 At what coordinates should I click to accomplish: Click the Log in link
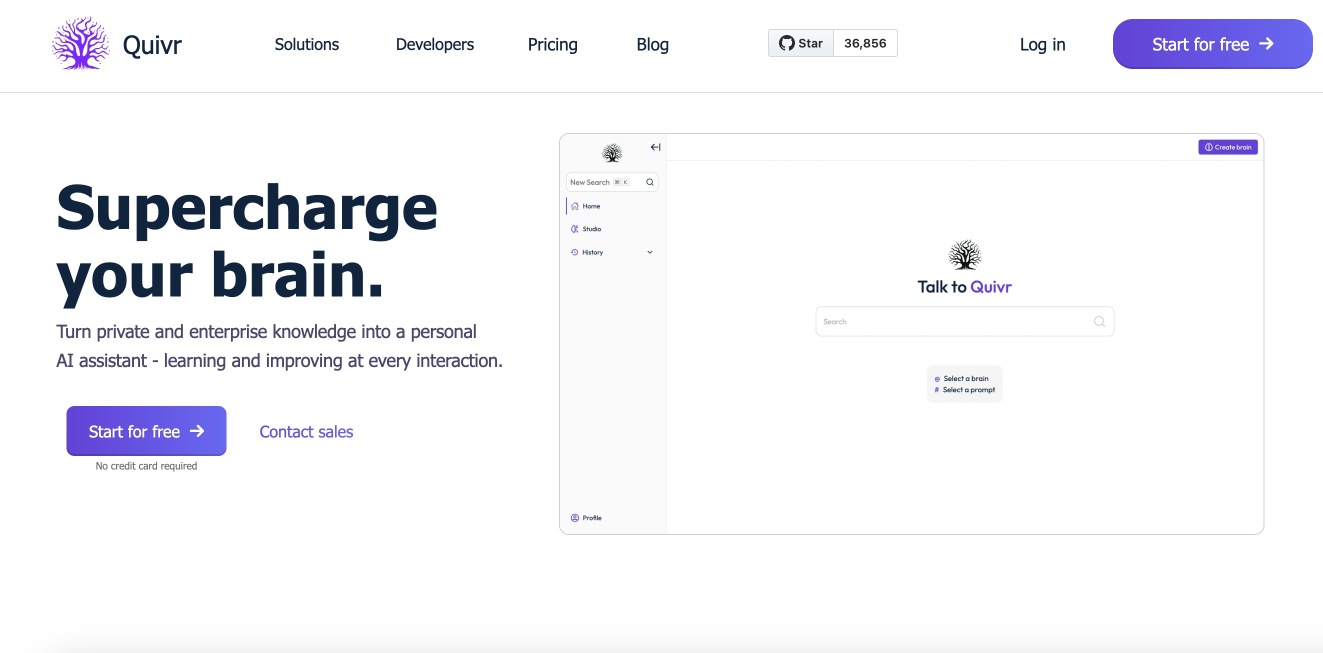click(1043, 44)
